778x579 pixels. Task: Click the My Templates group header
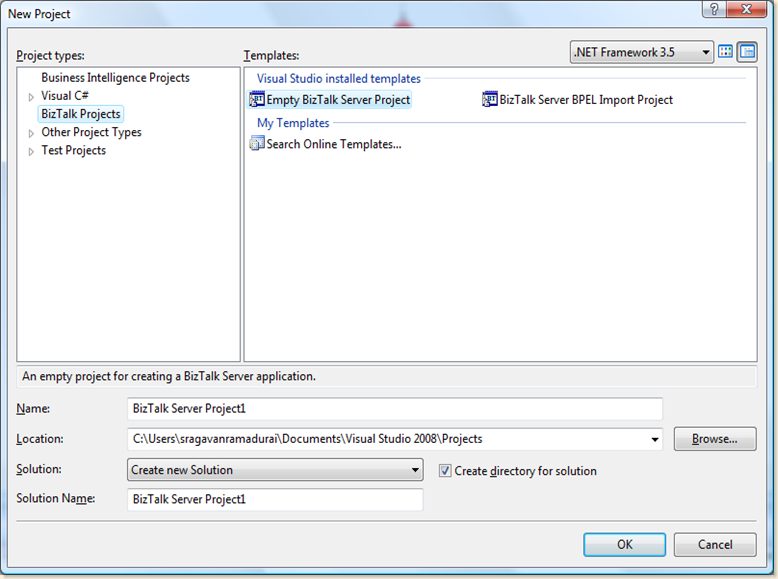coord(293,123)
